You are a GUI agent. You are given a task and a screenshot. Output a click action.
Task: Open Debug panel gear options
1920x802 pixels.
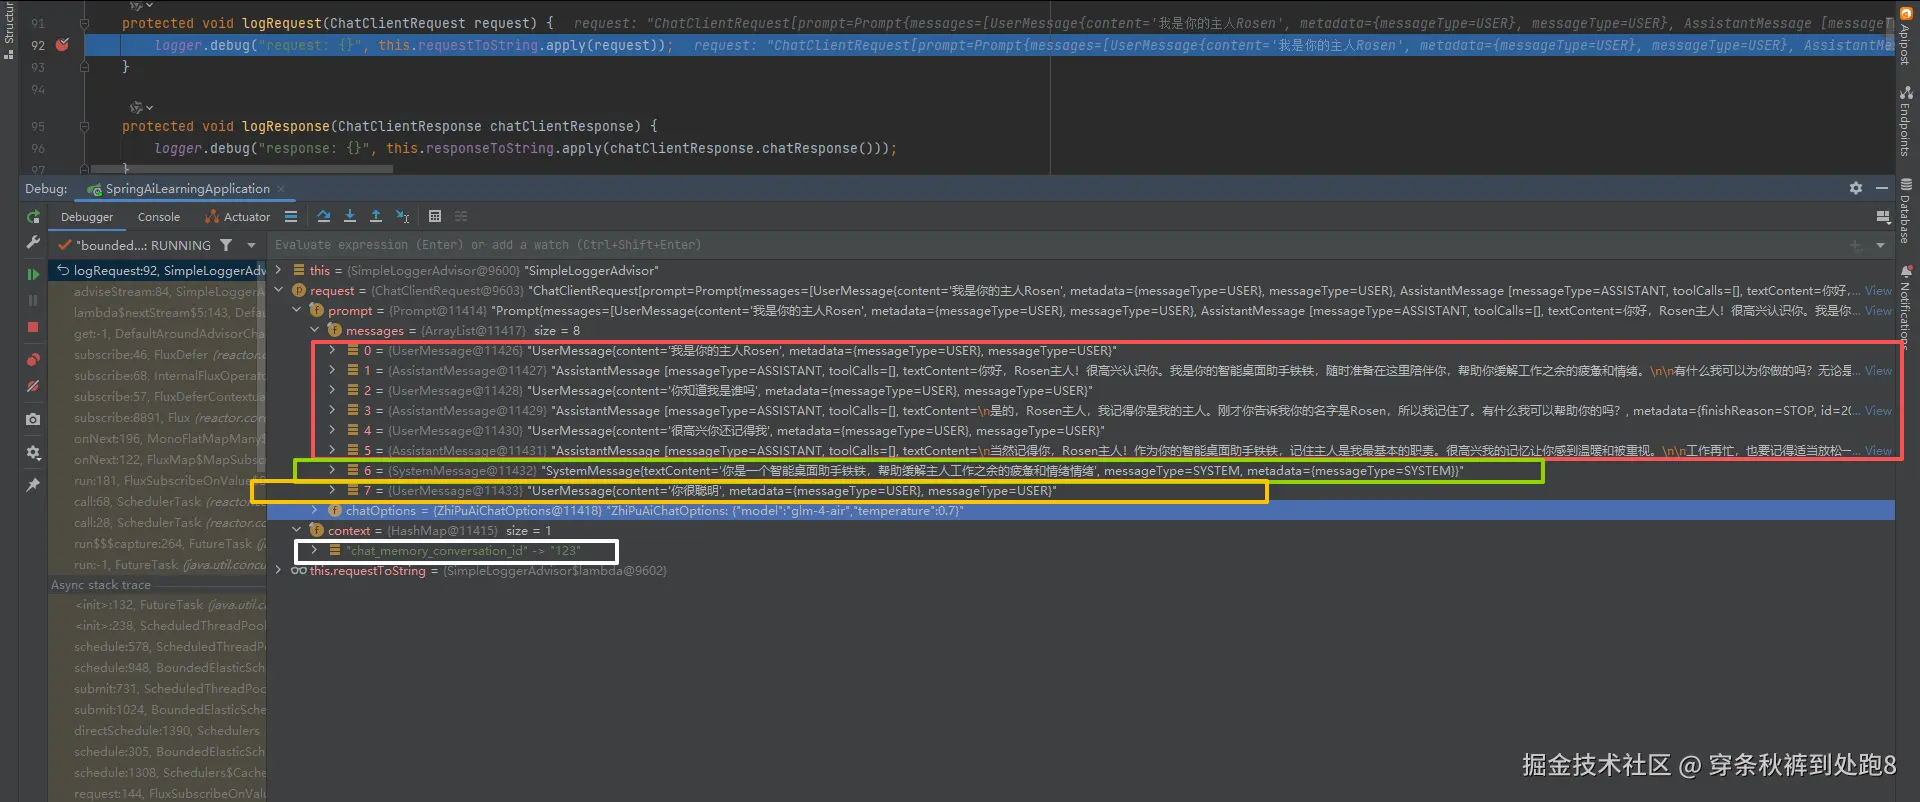click(x=1856, y=188)
